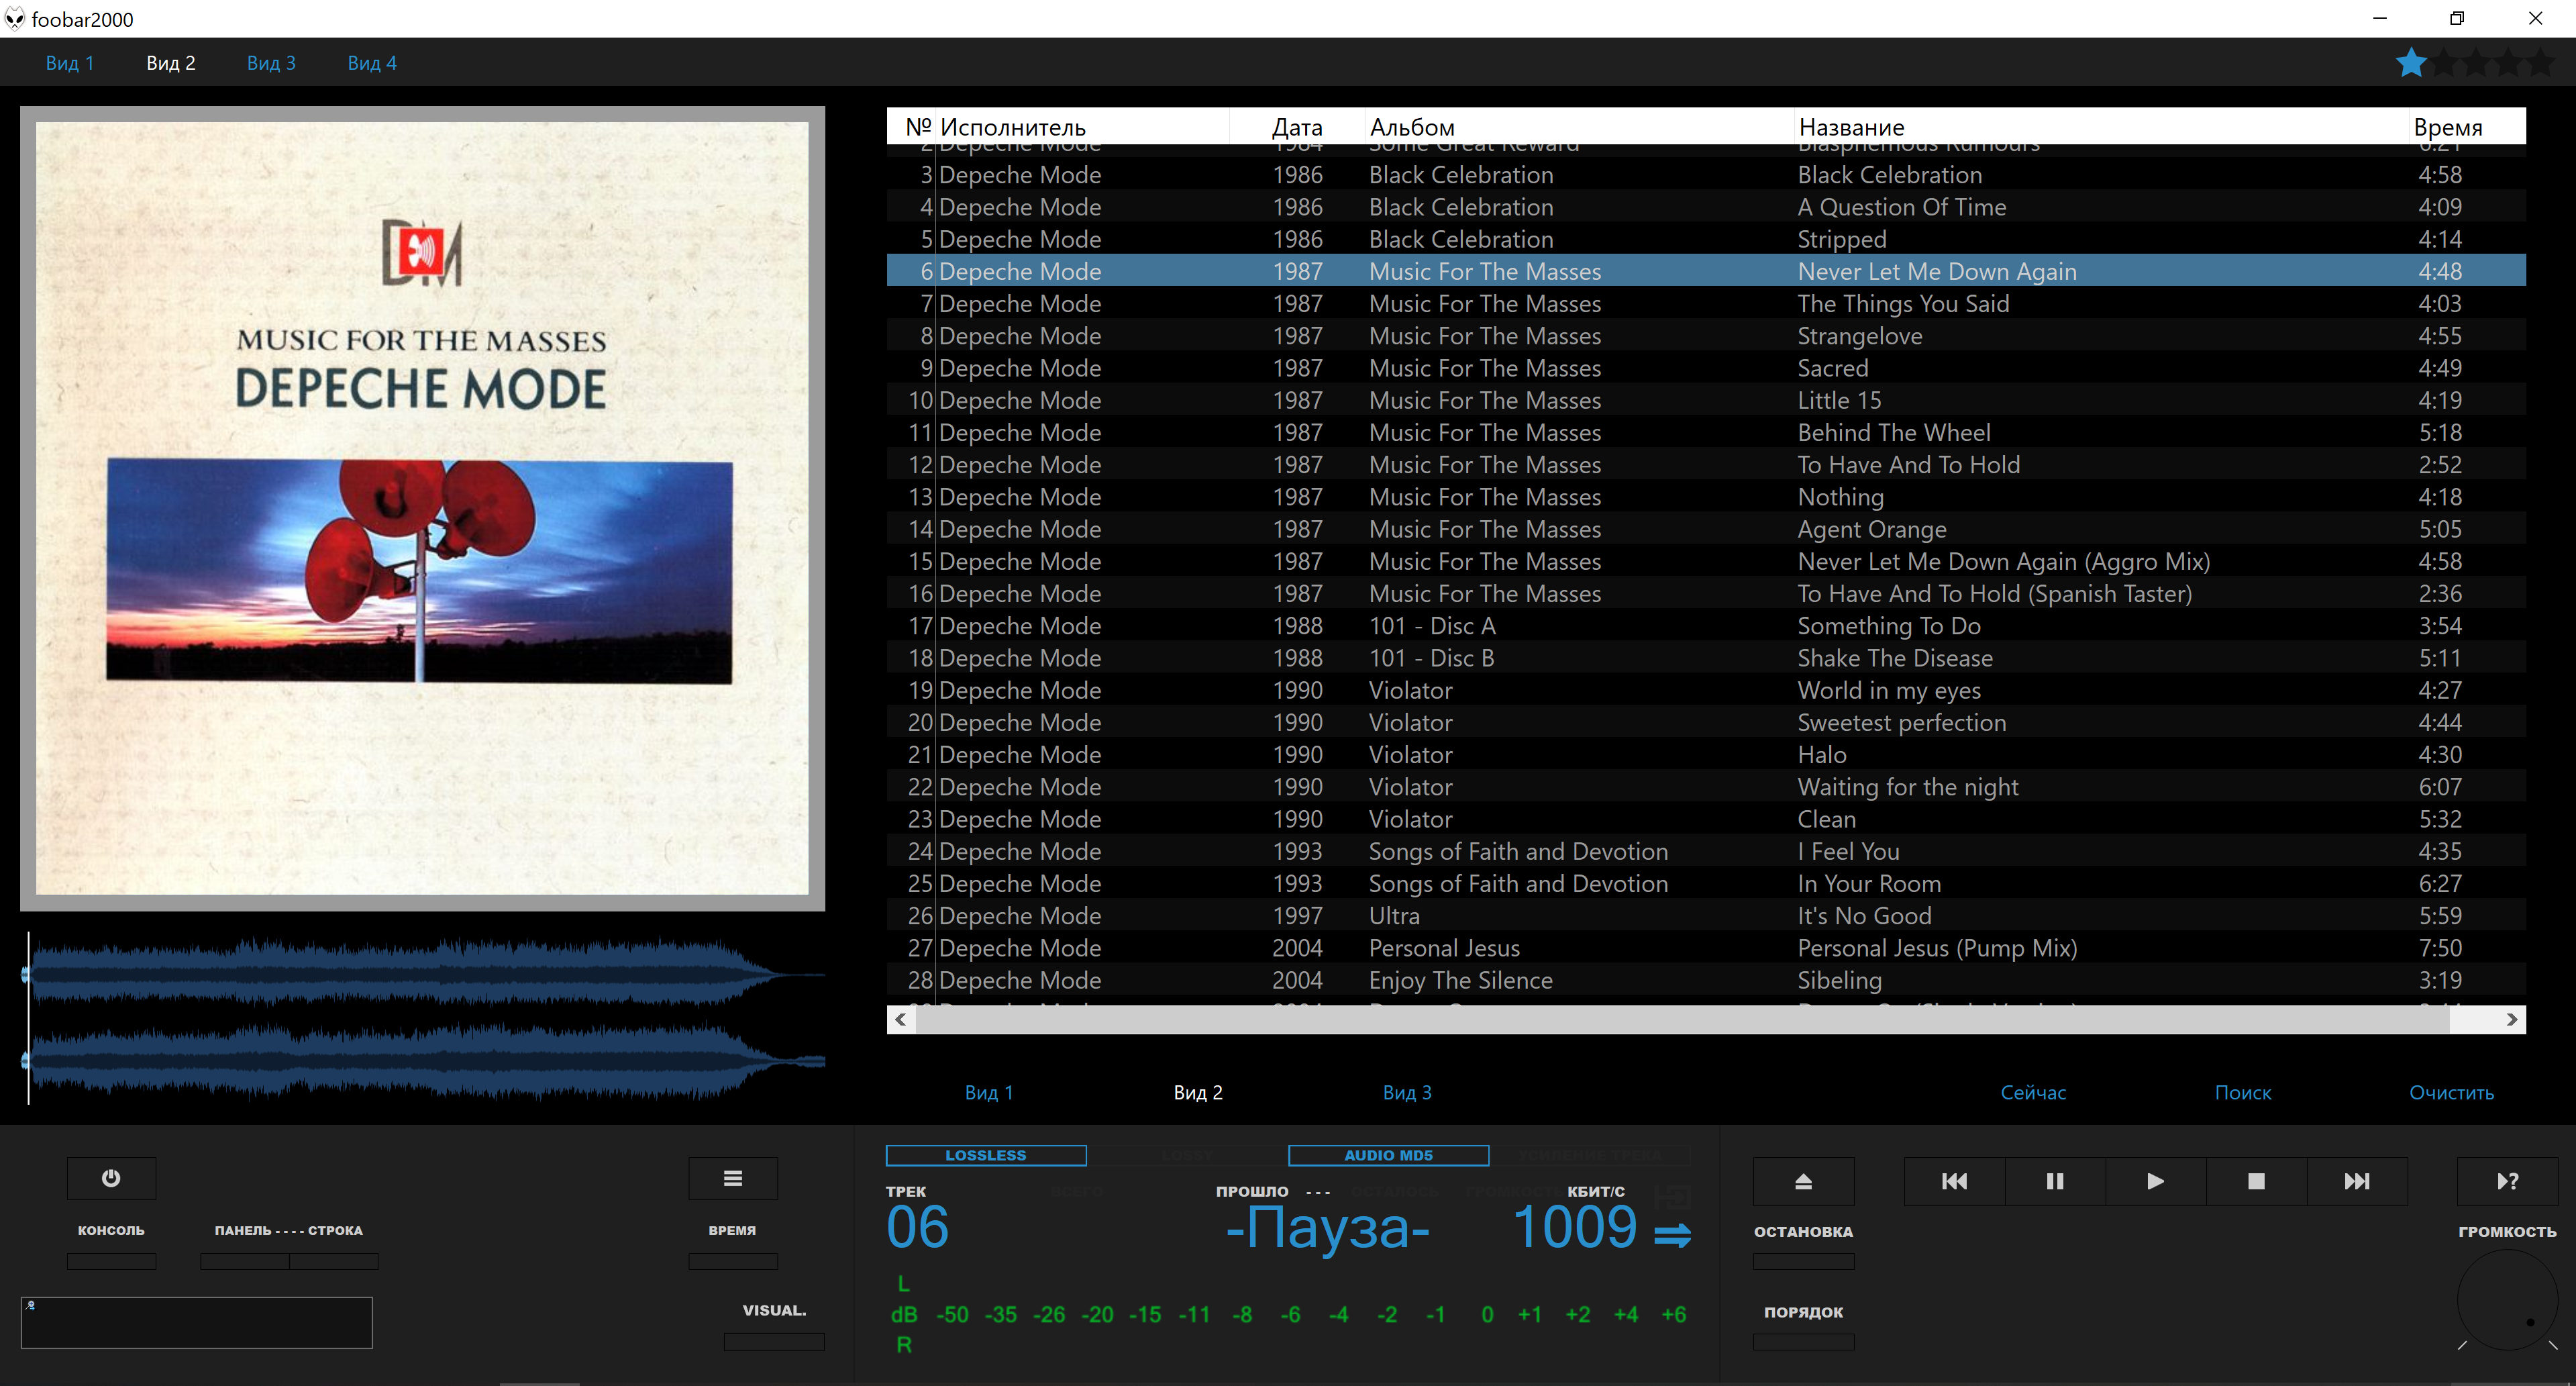Click the ГРОМКОСТЬ volume knob

2507,1300
